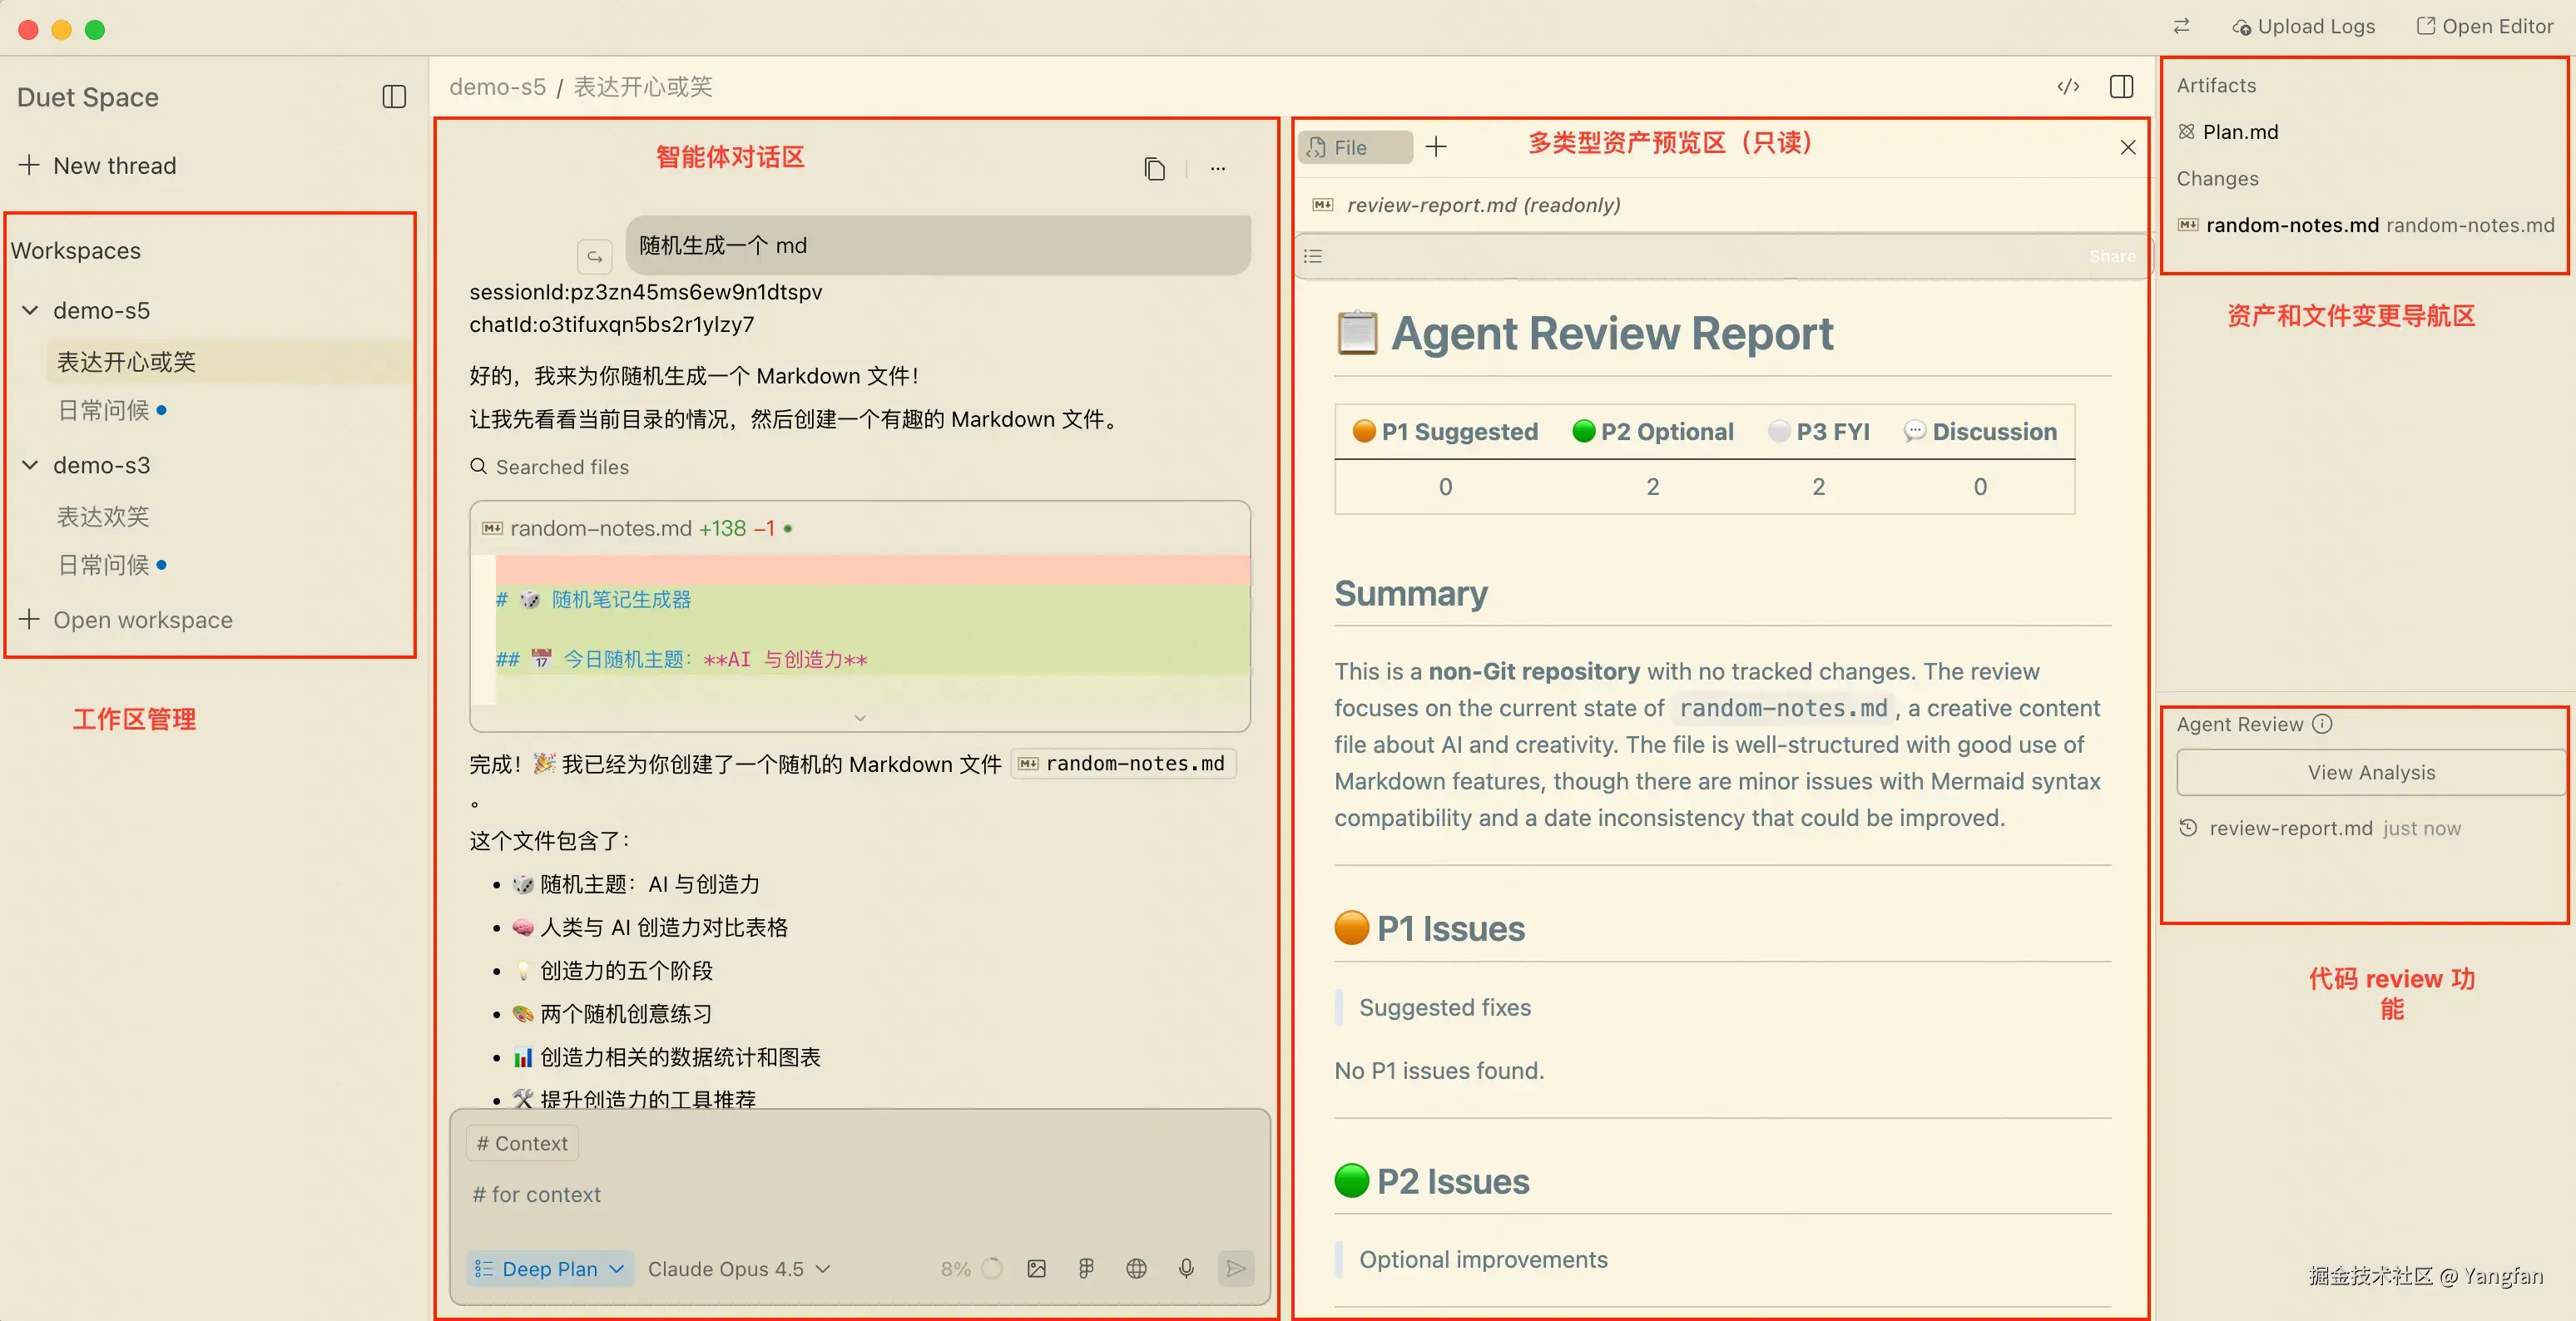Image resolution: width=2576 pixels, height=1321 pixels.
Task: Click the image attachment icon
Action: click(x=1036, y=1268)
